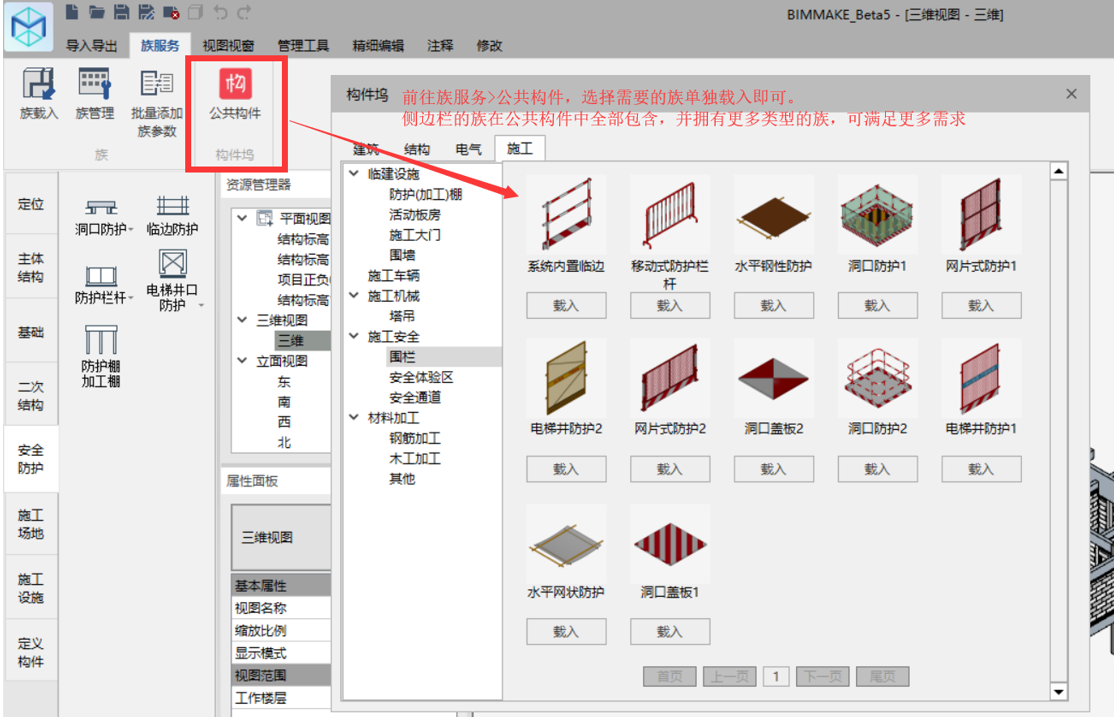Click the undo arrow in quick toolbar

tap(220, 12)
